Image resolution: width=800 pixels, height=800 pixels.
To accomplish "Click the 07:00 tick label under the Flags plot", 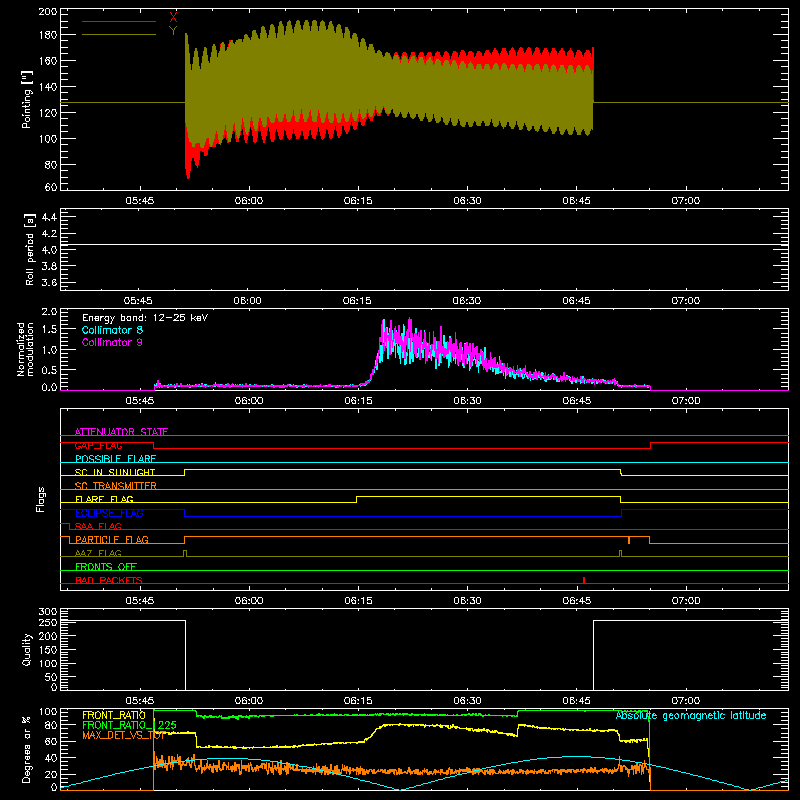I will 685,601.
